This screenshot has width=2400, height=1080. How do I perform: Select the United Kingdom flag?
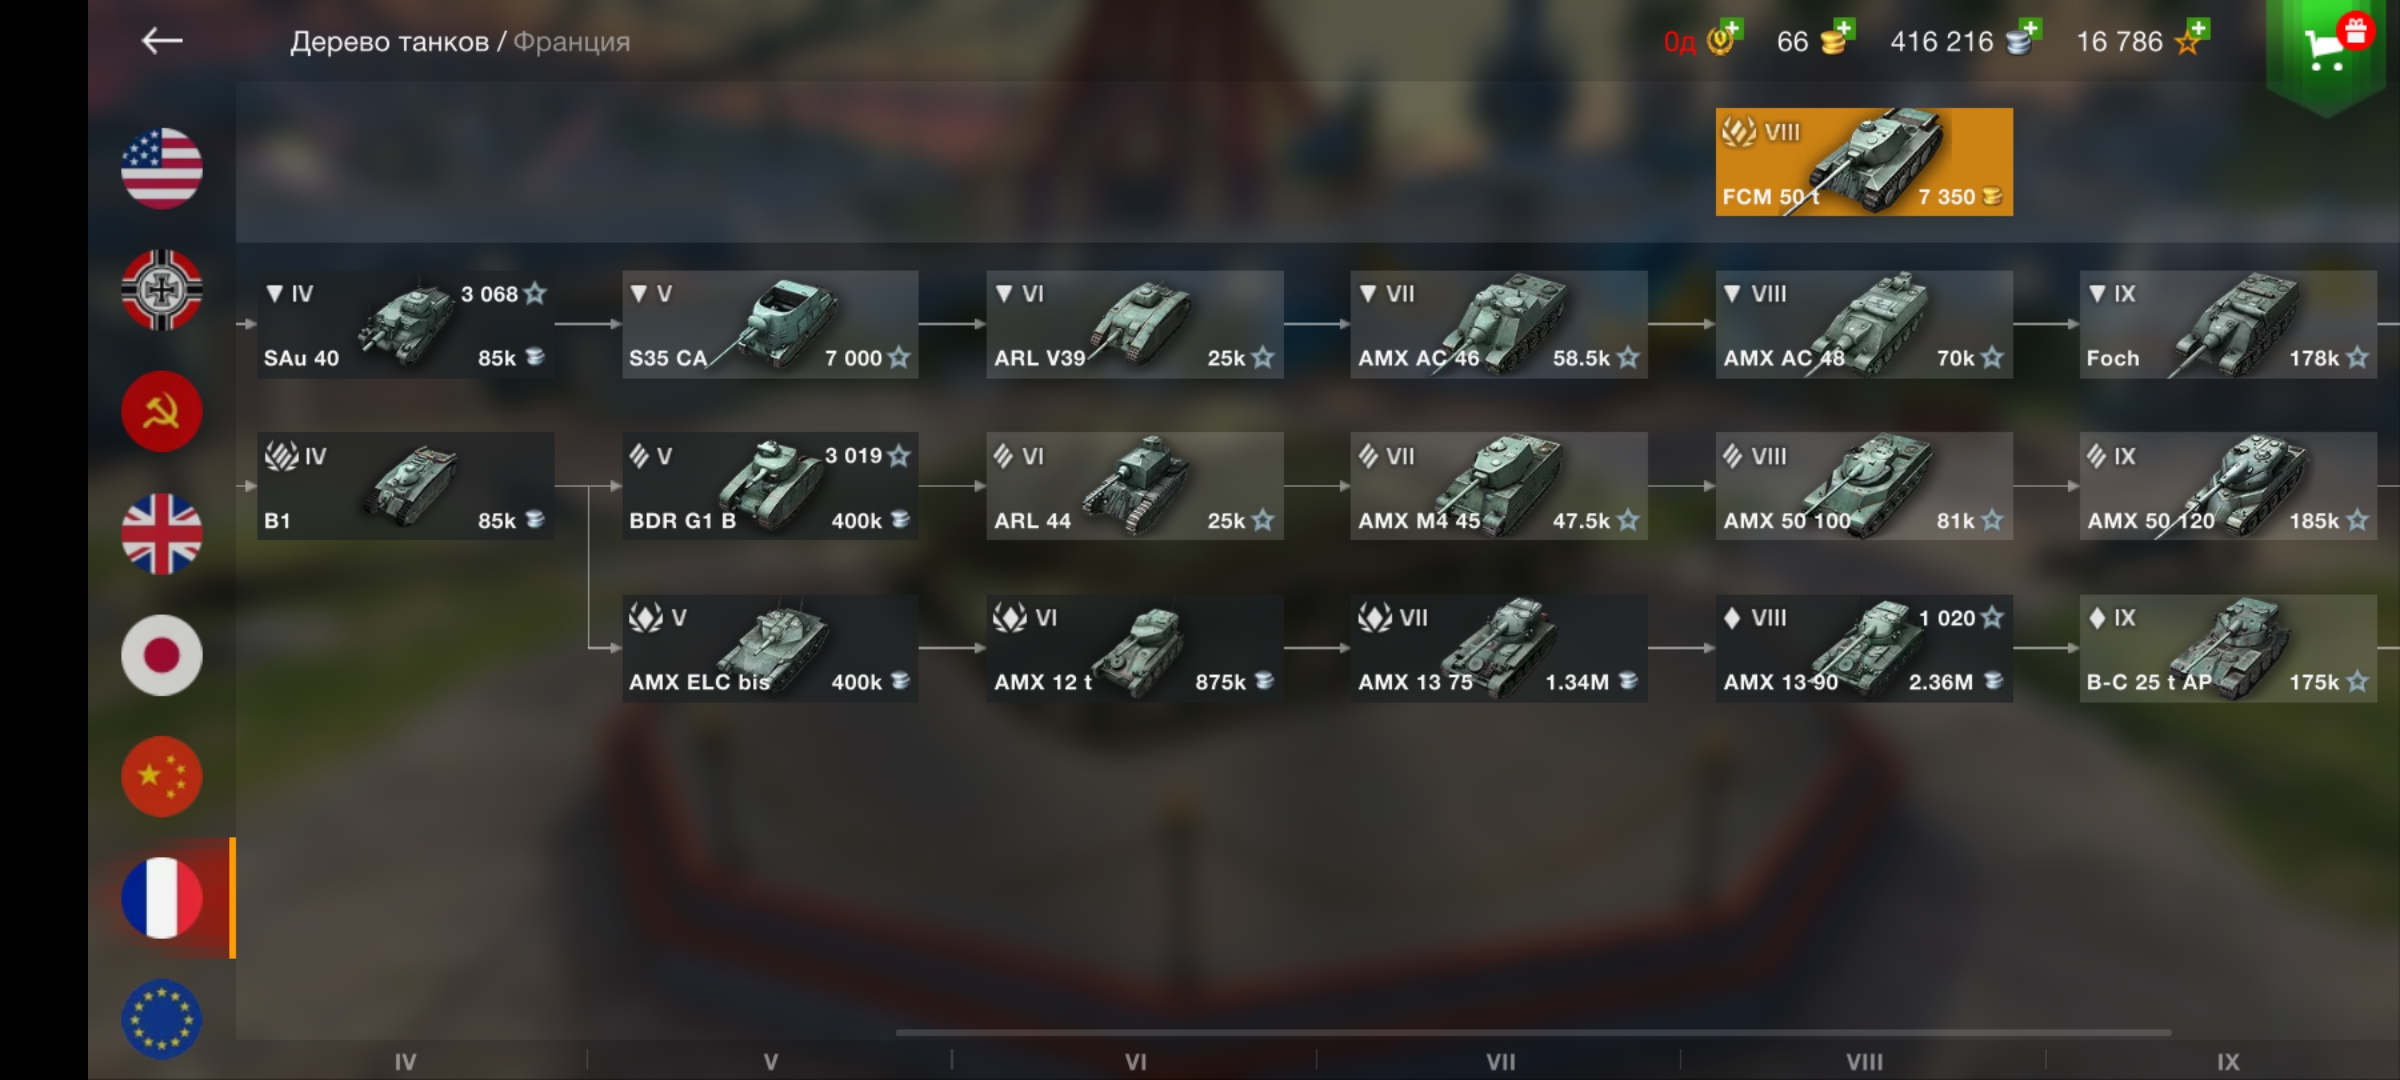pos(162,533)
